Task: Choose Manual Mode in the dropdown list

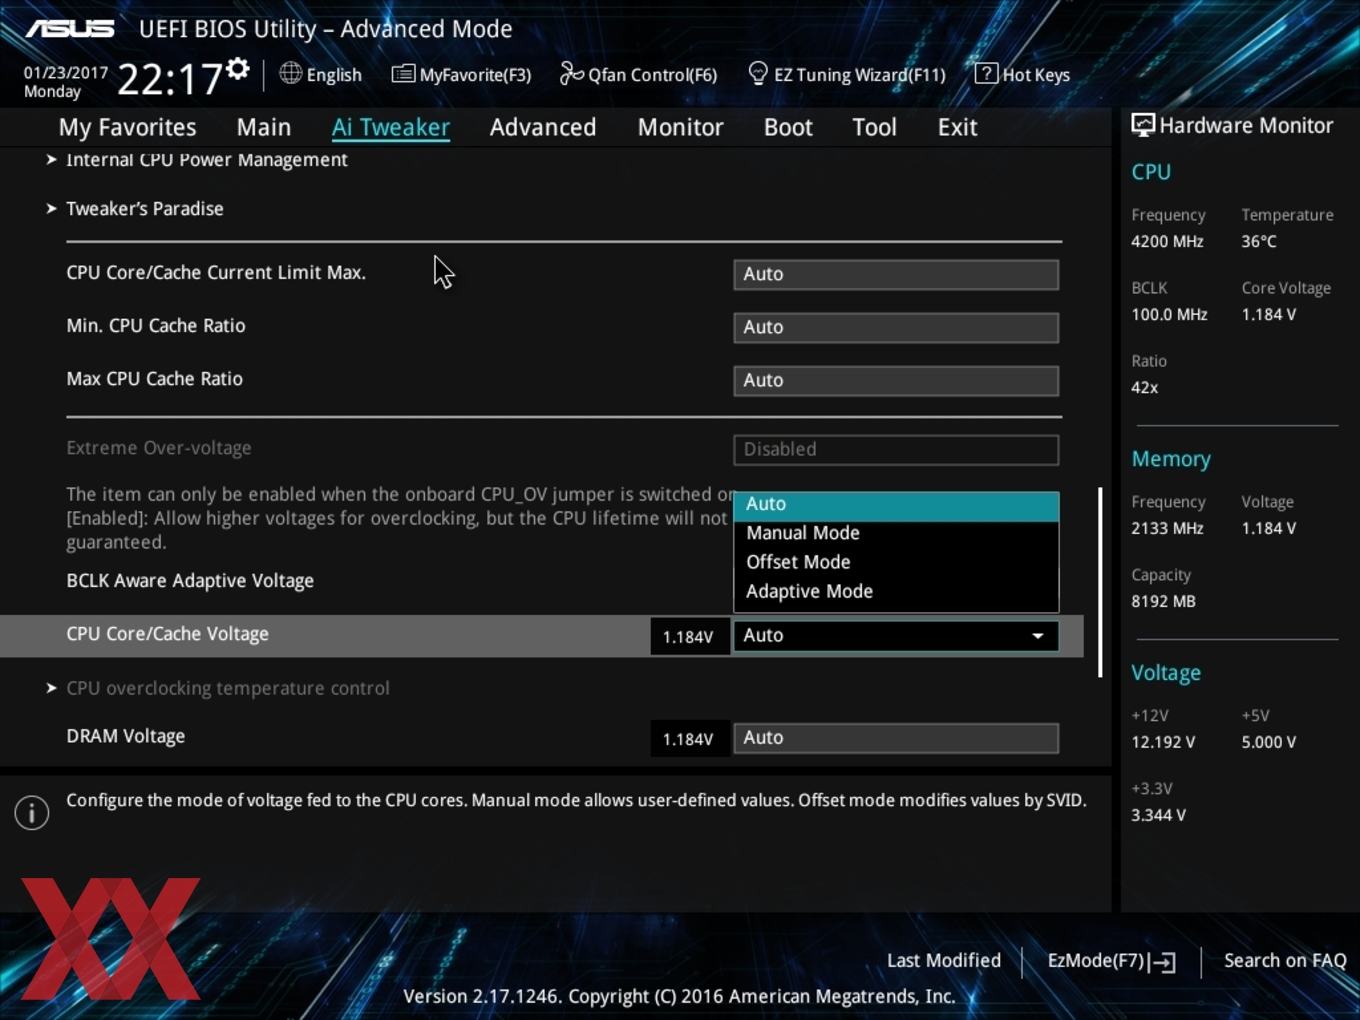Action: (x=896, y=533)
